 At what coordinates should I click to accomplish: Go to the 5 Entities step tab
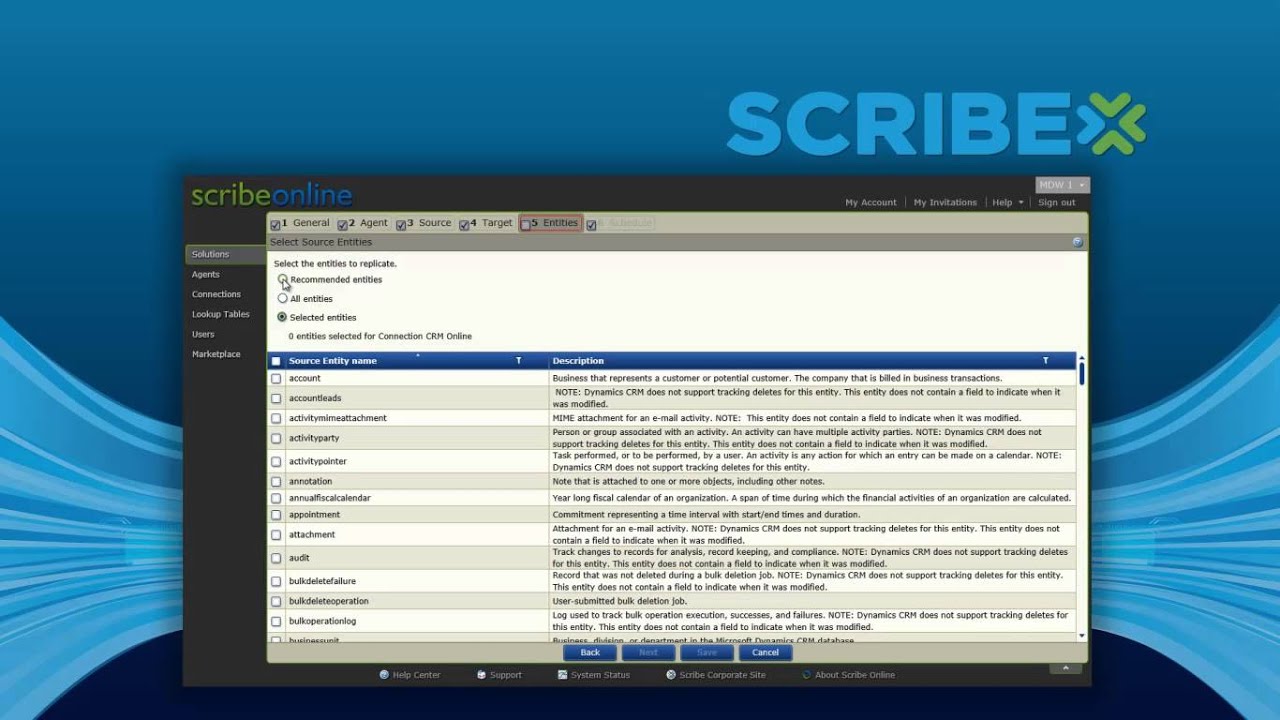550,223
